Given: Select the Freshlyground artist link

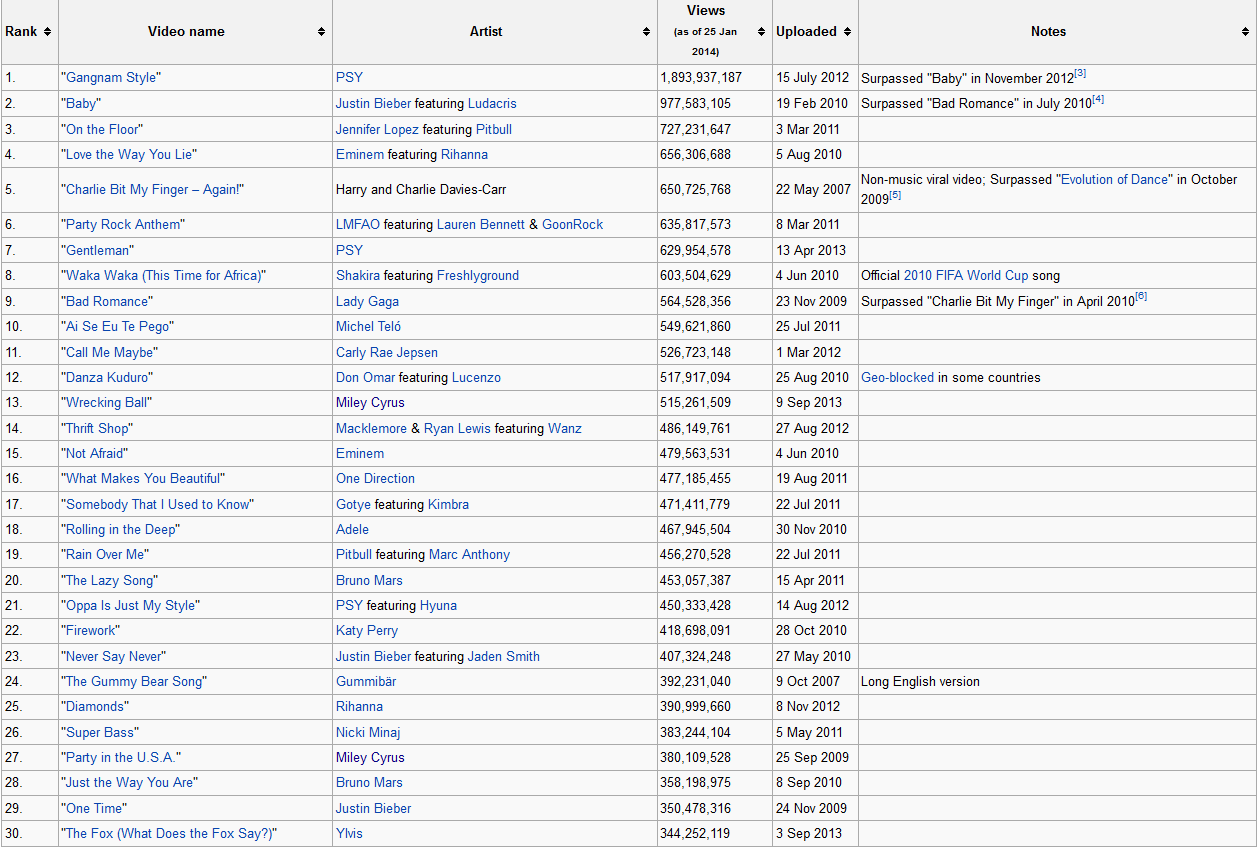Looking at the screenshot, I should pos(478,276).
